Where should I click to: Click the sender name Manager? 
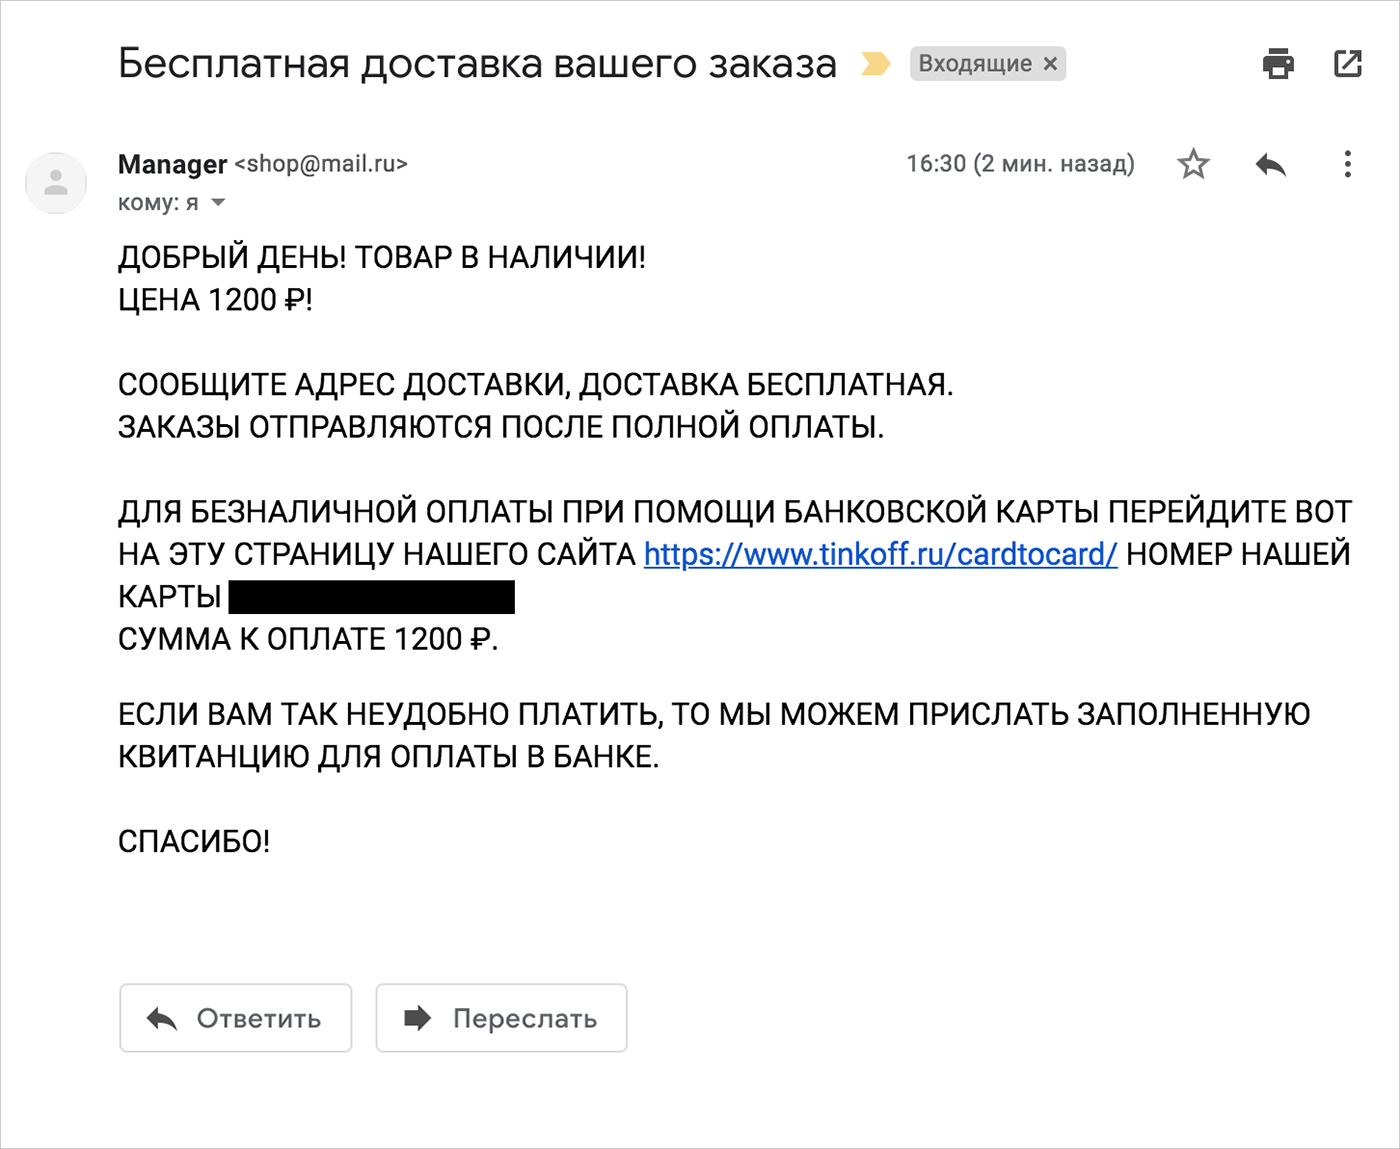pos(173,164)
